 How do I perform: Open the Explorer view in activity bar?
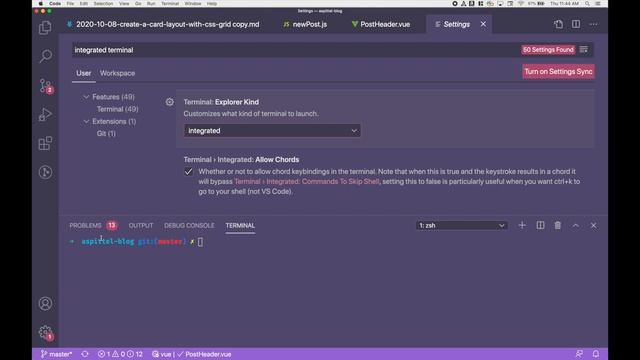click(x=45, y=28)
